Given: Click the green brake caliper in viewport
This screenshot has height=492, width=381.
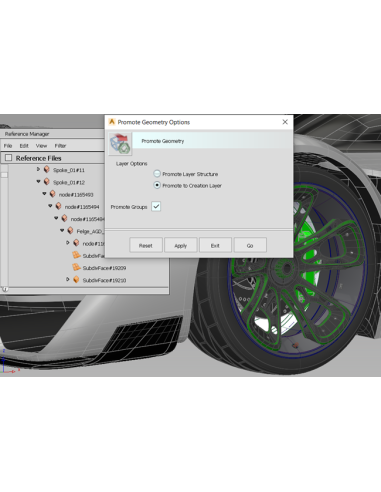Looking at the screenshot, I should click(309, 258).
